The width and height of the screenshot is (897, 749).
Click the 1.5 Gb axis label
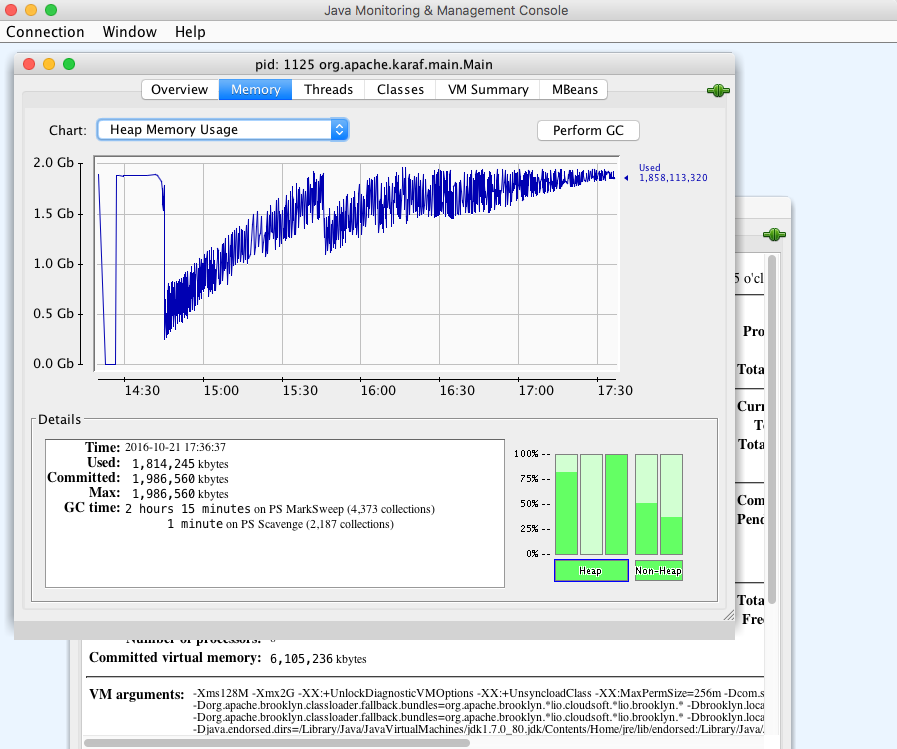coord(54,213)
